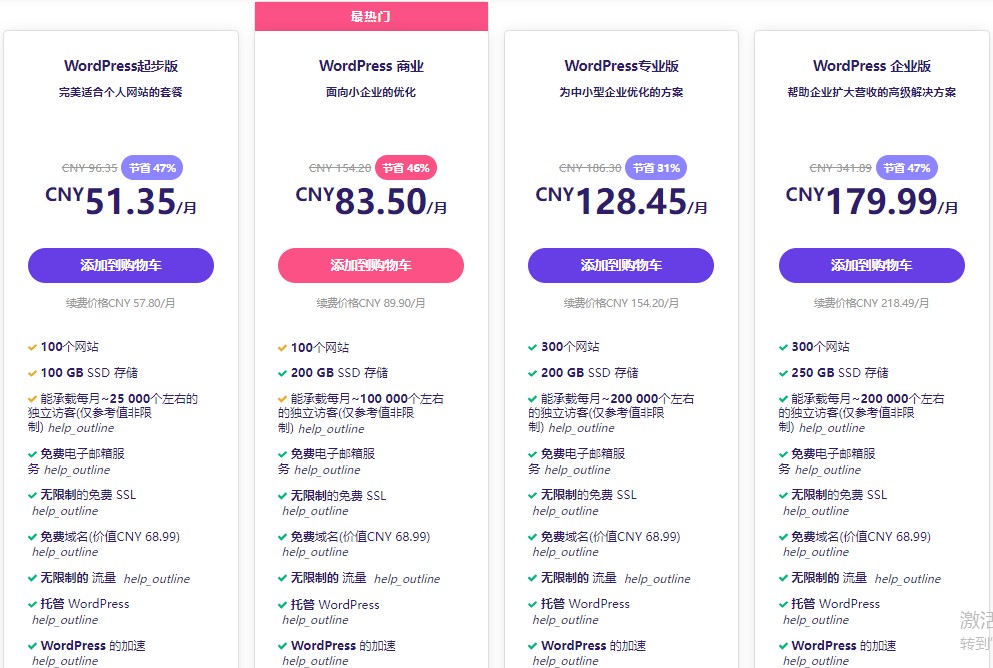Click help icon under 托管 WordPress in 商业 plan
Screen dimensions: 993x668
tap(315, 620)
